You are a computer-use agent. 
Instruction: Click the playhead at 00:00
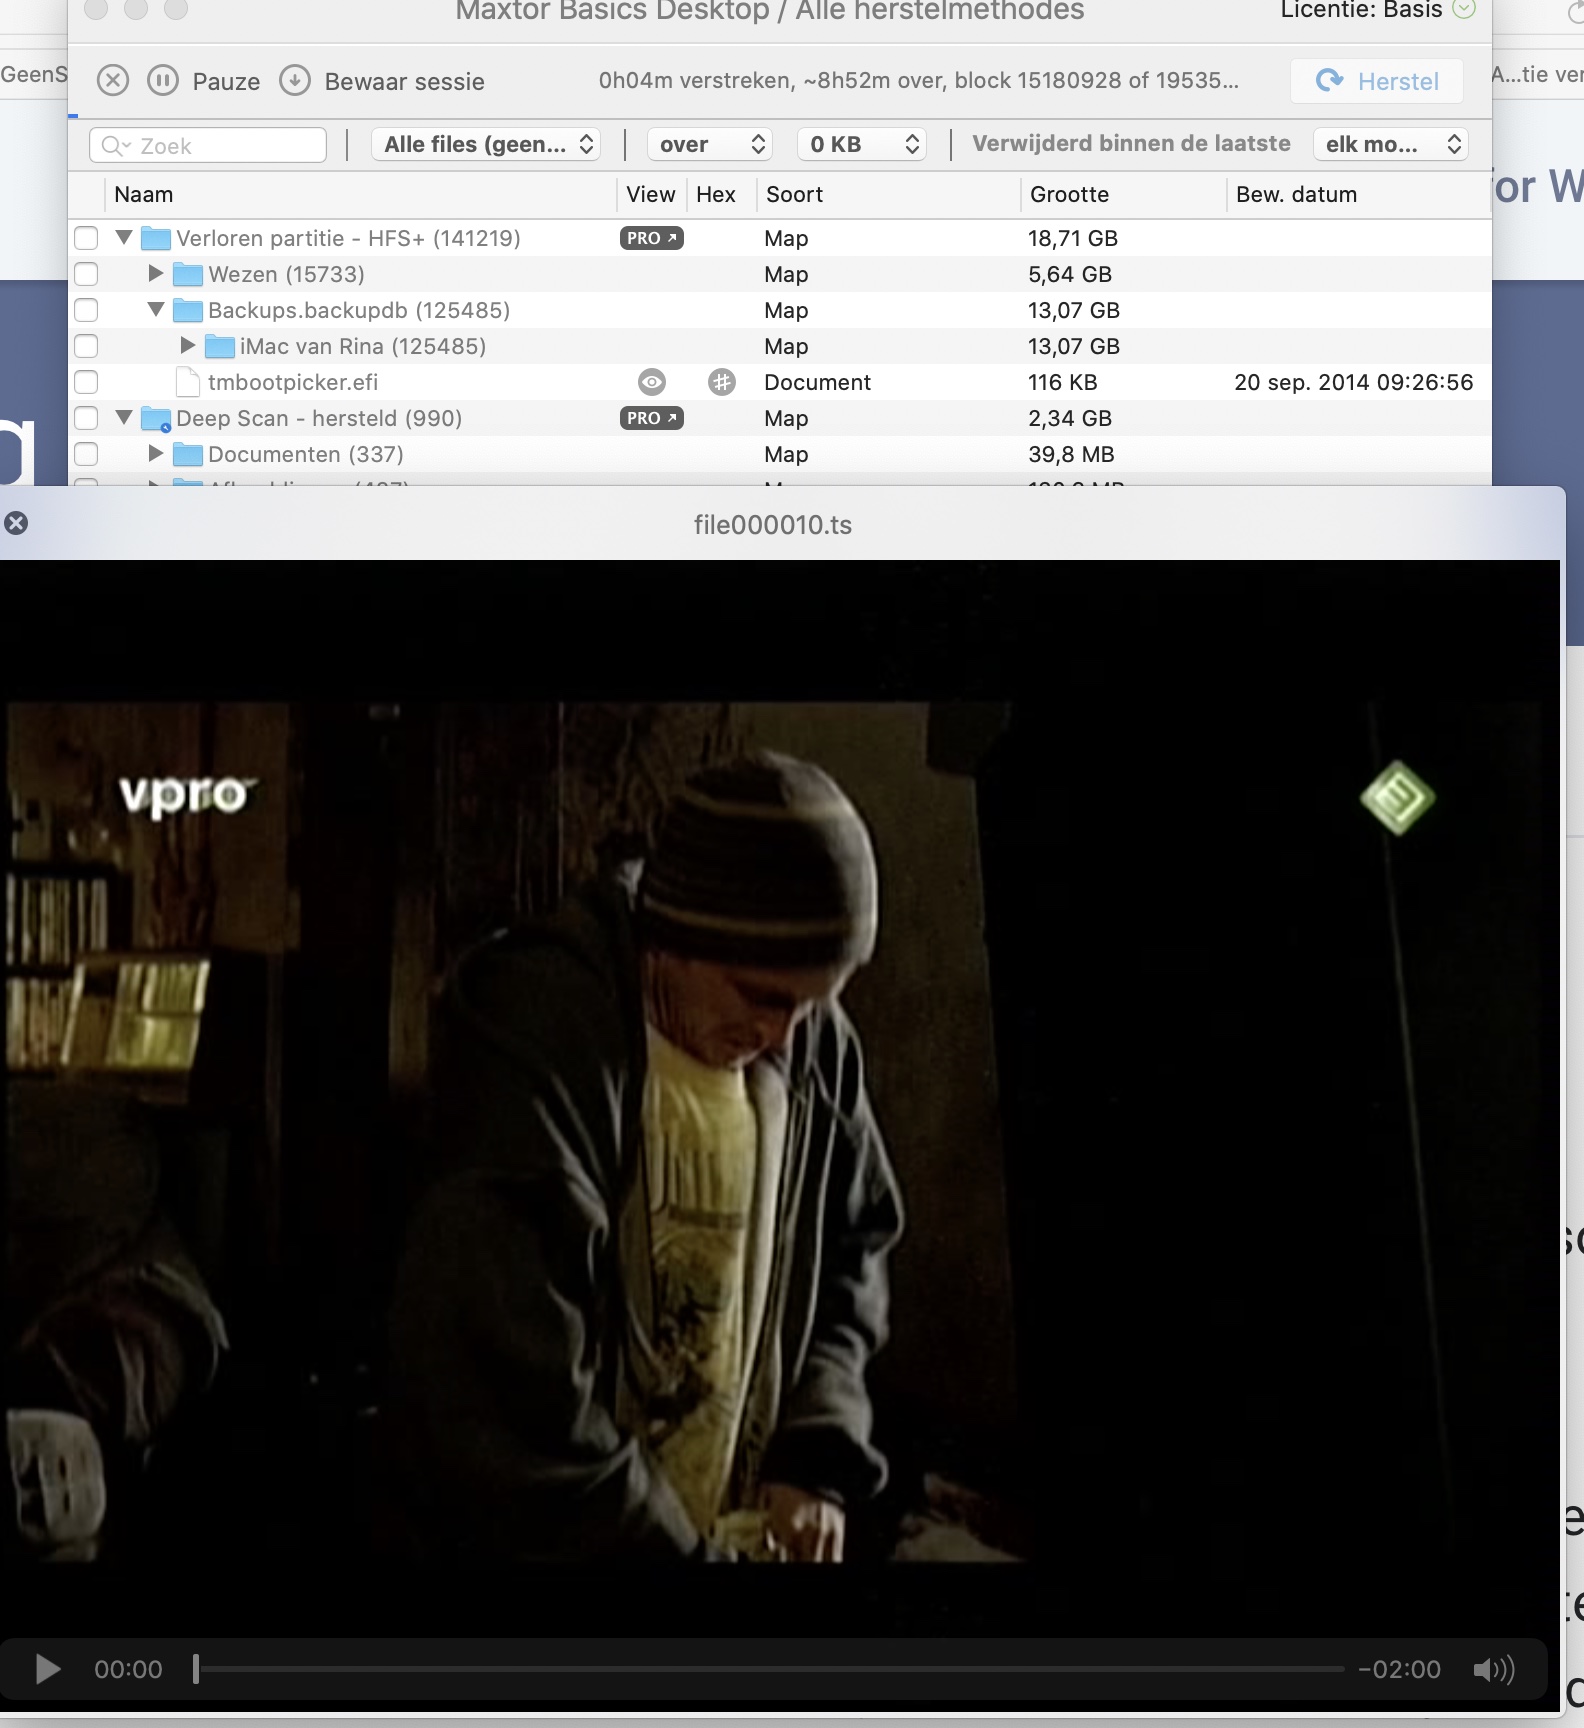(x=196, y=1669)
